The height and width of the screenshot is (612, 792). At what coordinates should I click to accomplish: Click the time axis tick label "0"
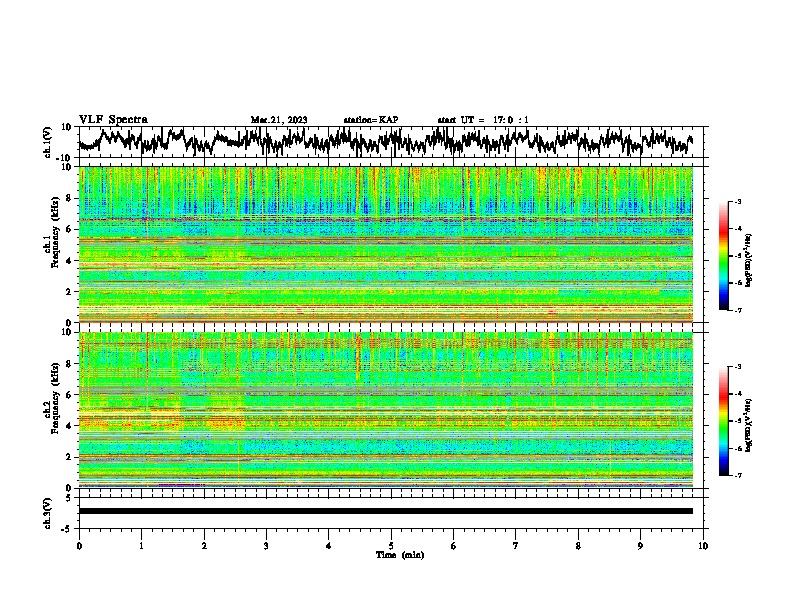coord(79,546)
